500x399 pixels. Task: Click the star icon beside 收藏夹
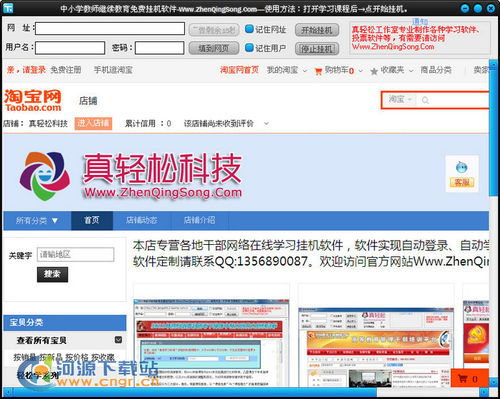pyautogui.click(x=374, y=71)
